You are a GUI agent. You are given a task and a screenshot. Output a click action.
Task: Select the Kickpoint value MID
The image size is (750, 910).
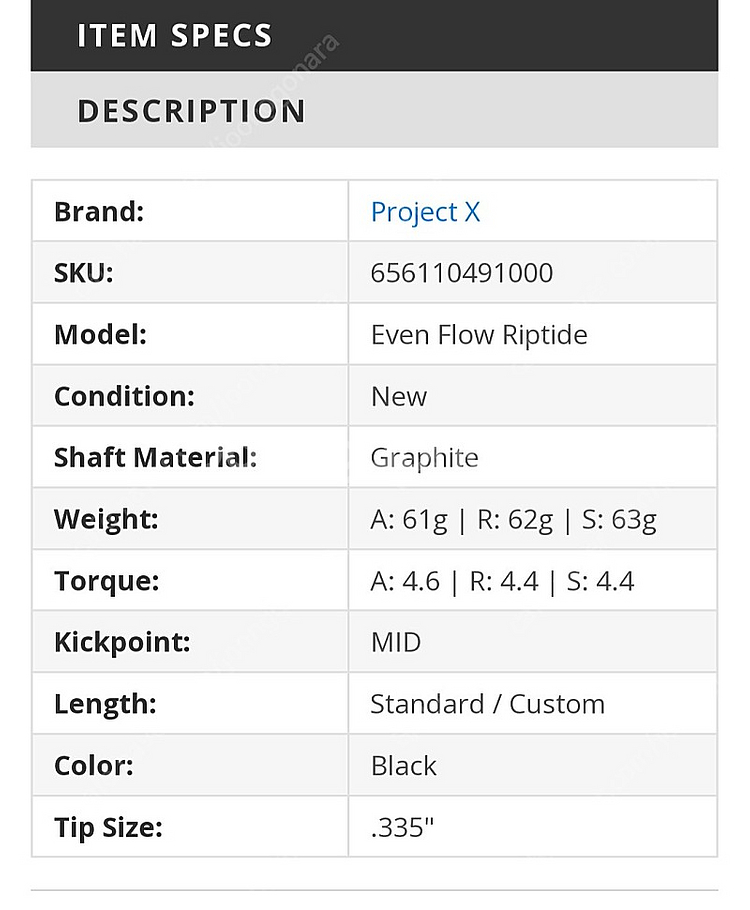pyautogui.click(x=396, y=642)
